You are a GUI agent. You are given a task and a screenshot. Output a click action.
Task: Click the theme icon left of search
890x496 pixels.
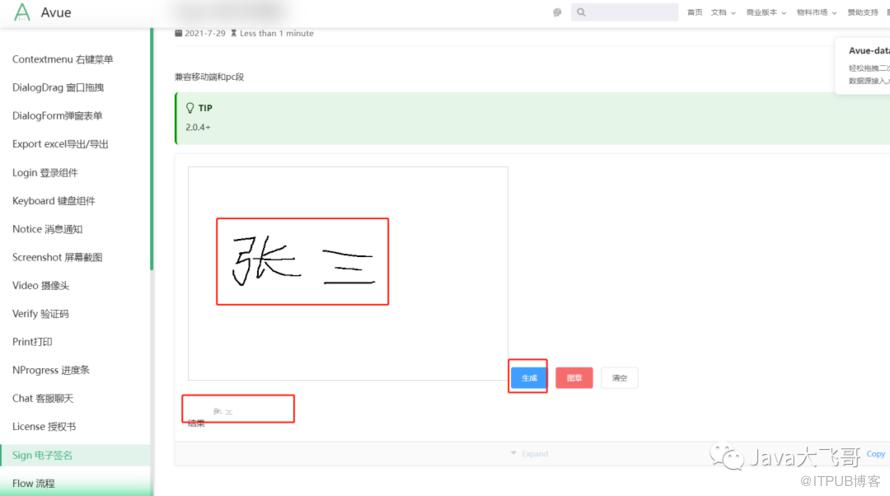(x=557, y=12)
